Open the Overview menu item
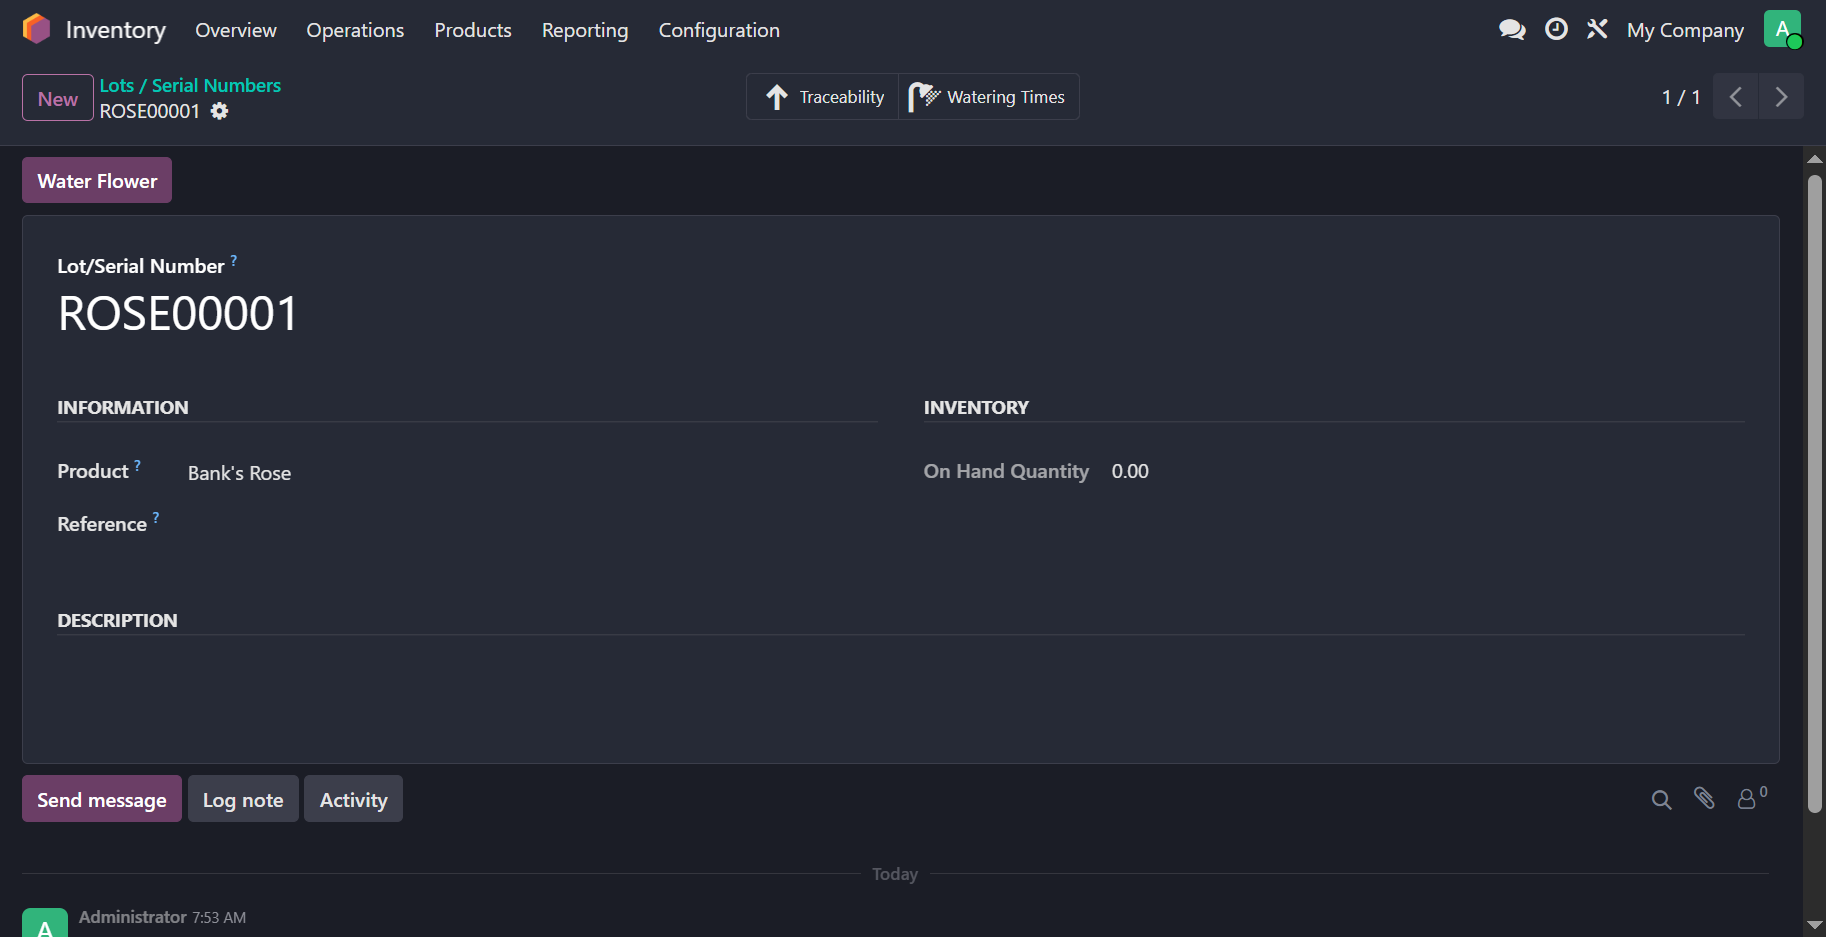The image size is (1826, 937). click(236, 30)
